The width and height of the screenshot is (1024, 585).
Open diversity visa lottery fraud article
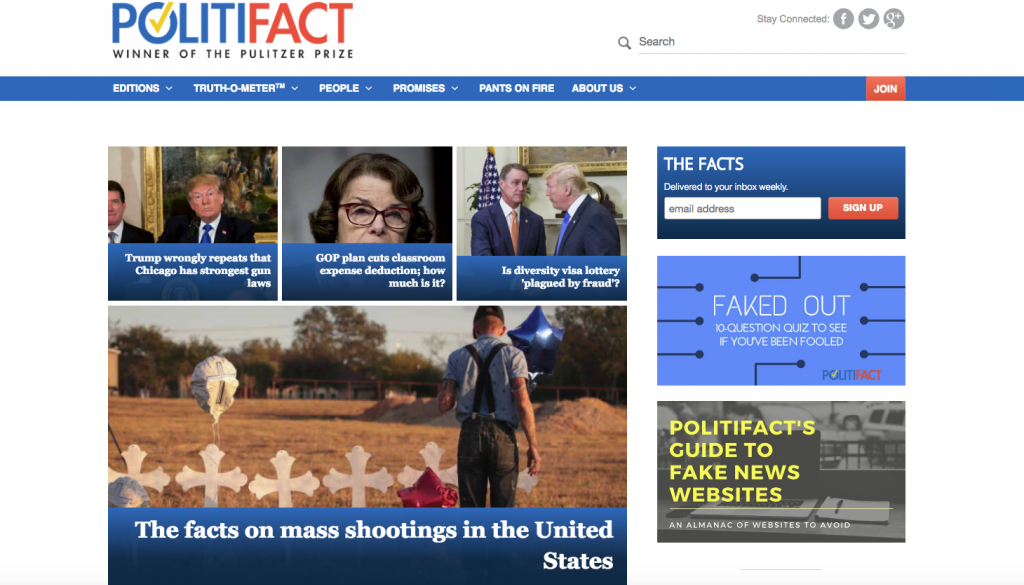(x=560, y=276)
